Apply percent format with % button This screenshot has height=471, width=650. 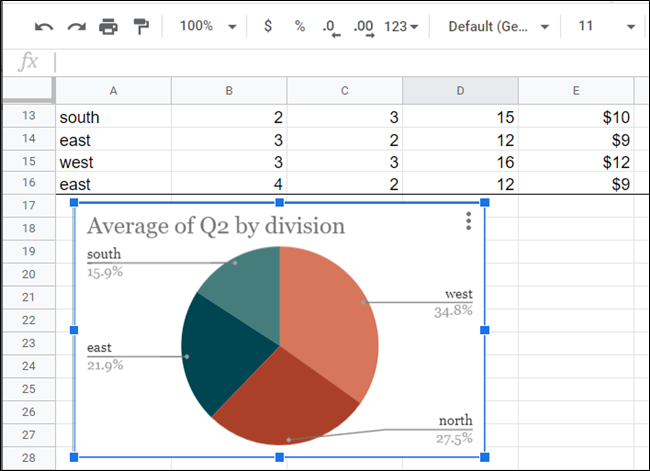coord(300,27)
